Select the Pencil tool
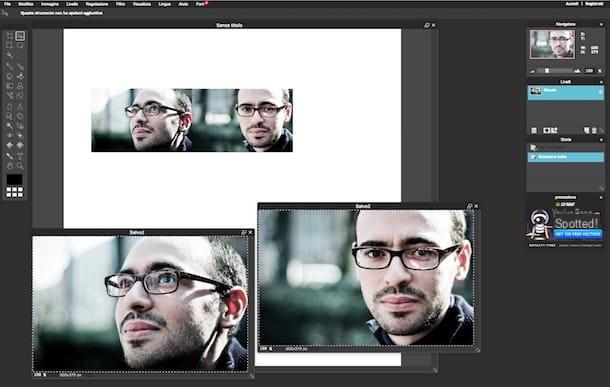Image resolution: width=610 pixels, height=387 pixels. [9, 66]
